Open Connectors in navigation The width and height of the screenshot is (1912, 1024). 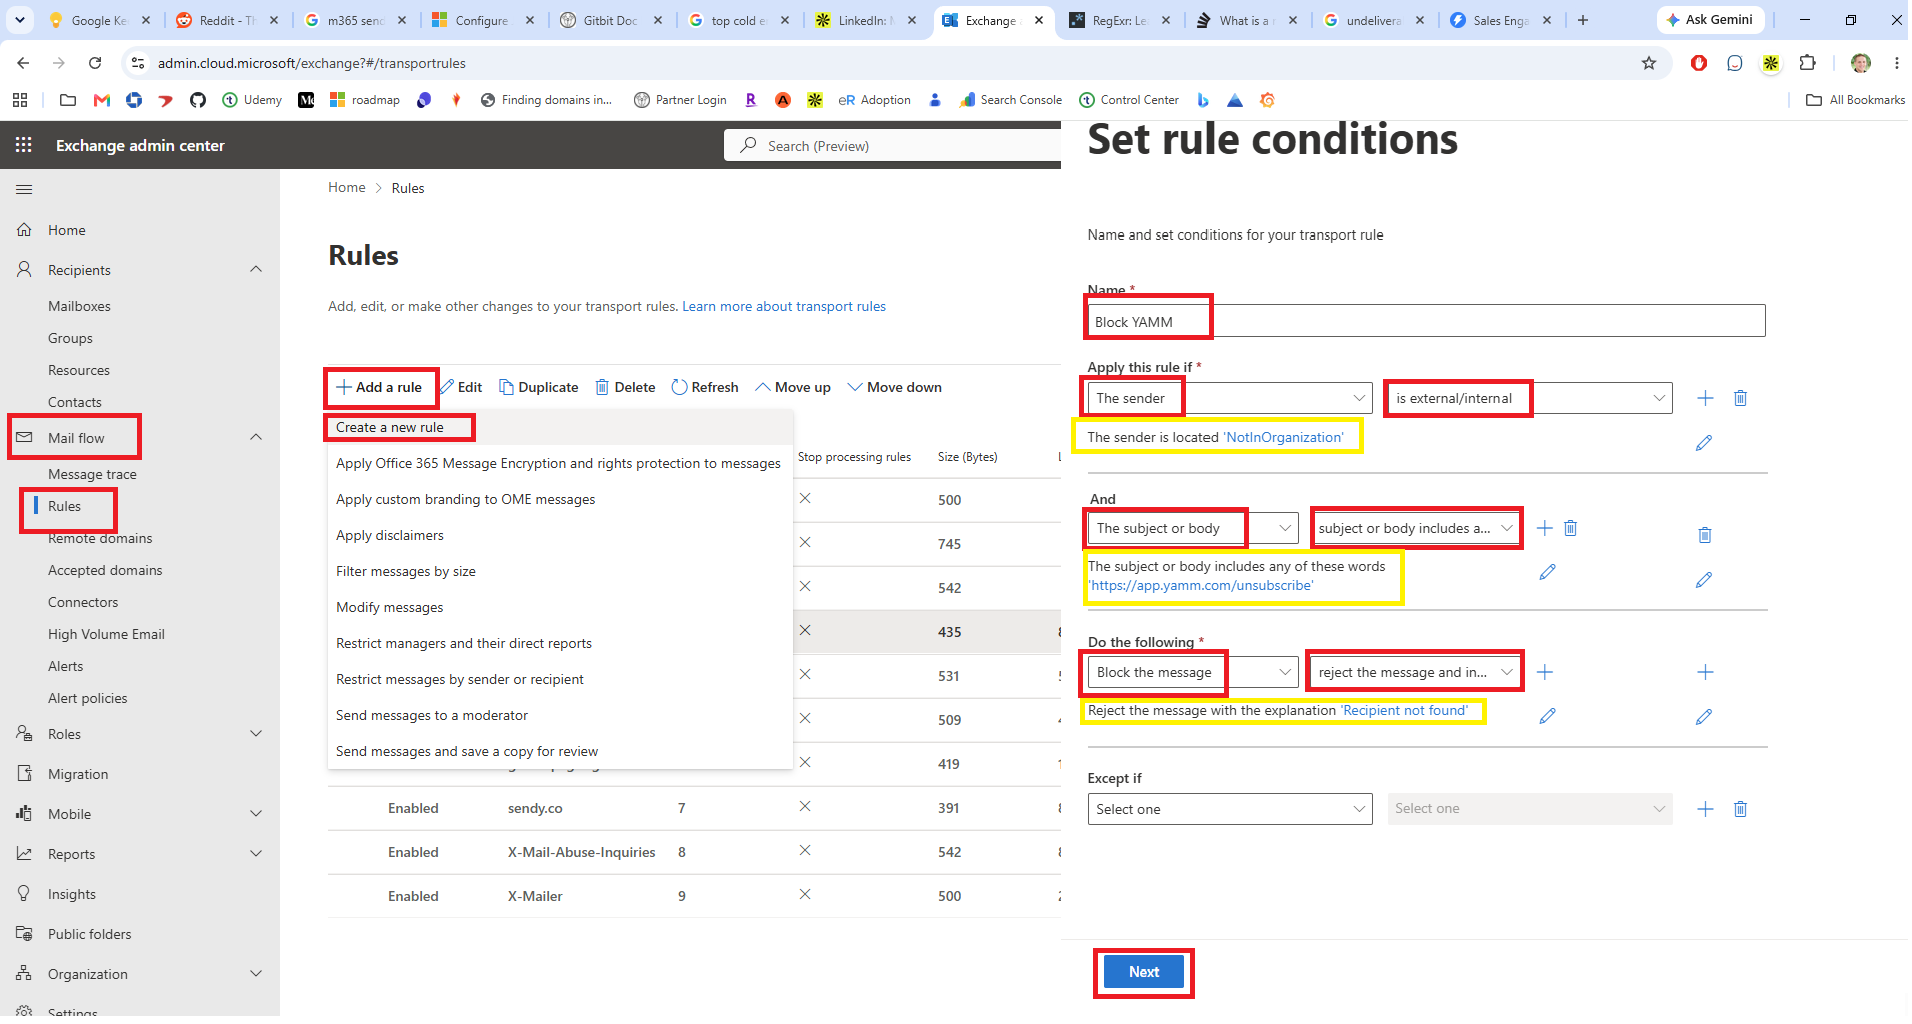83,602
